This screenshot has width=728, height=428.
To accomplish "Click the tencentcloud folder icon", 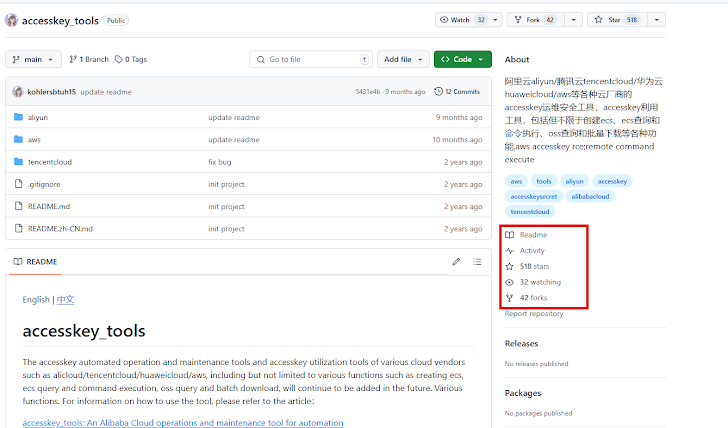I will click(18, 162).
